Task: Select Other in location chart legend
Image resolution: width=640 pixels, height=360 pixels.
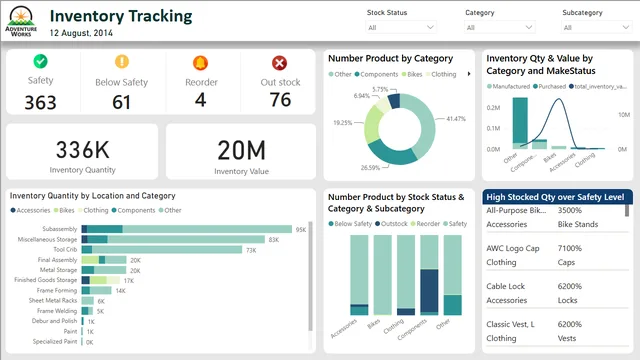Action: [x=170, y=210]
